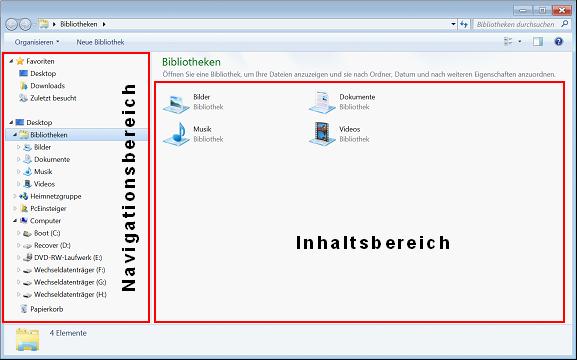Image resolution: width=577 pixels, height=360 pixels.
Task: Click Bibliotheken breadcrumb in address bar
Action: (x=79, y=24)
